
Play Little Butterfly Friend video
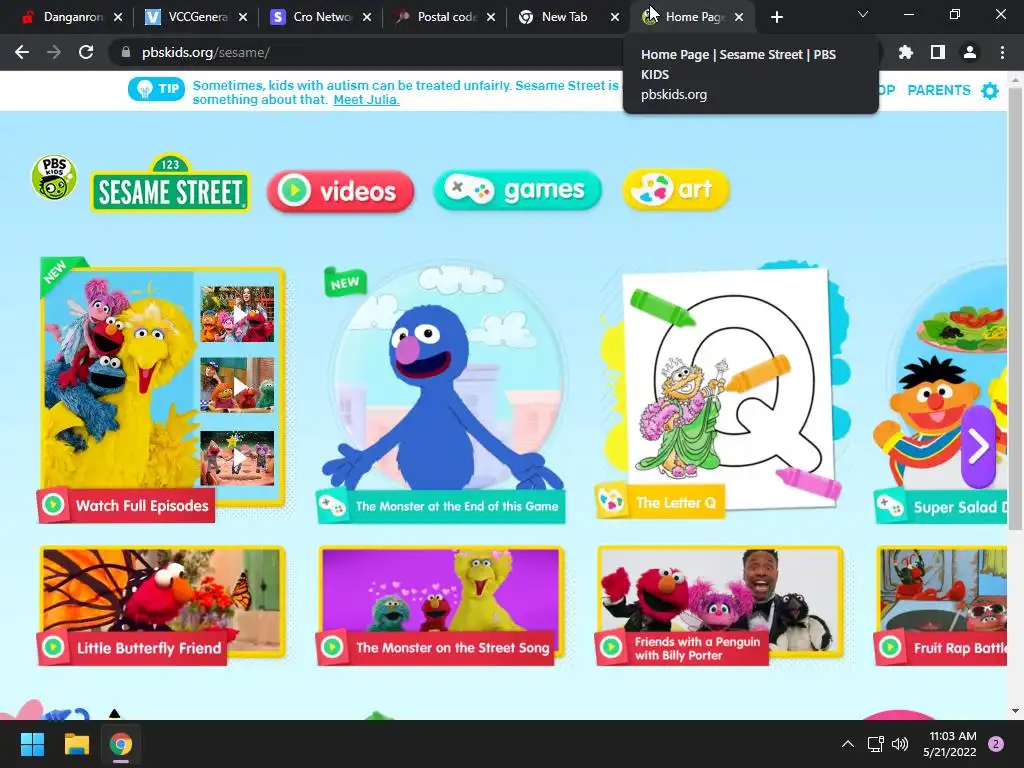pos(162,605)
